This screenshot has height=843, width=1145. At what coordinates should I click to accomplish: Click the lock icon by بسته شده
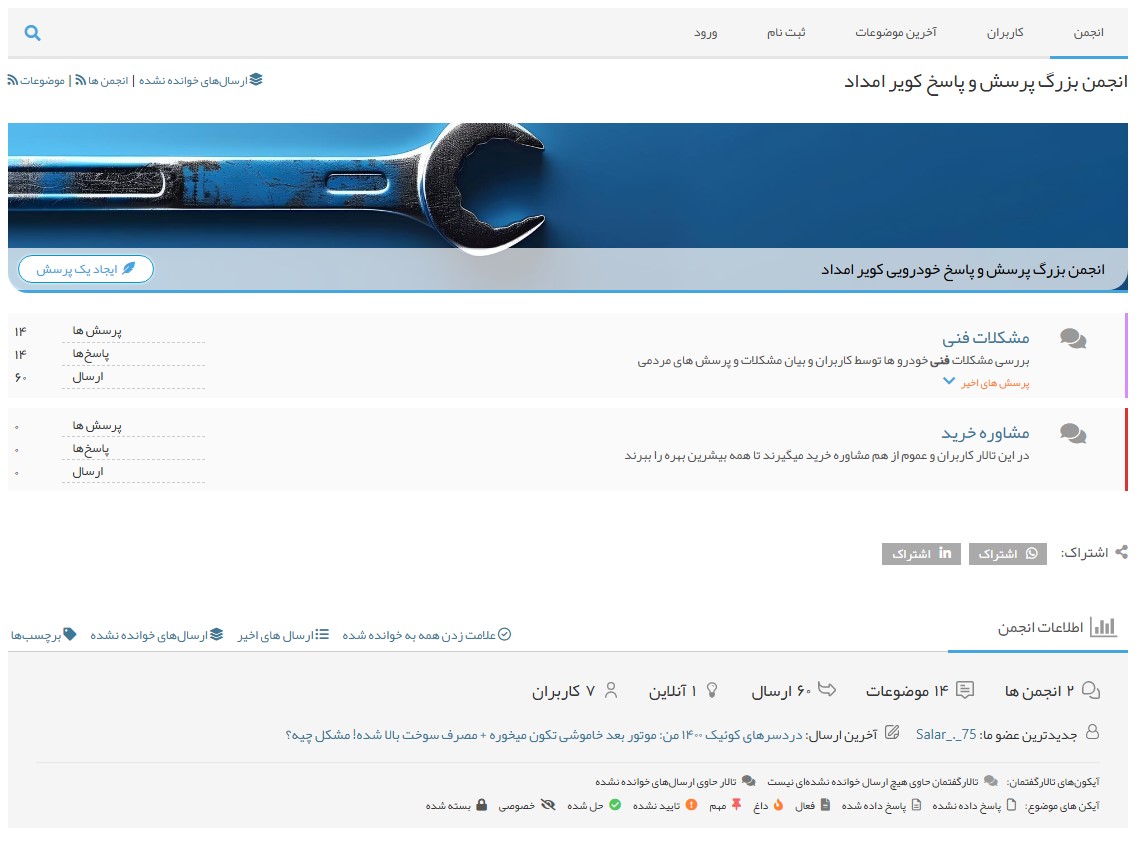(x=481, y=804)
